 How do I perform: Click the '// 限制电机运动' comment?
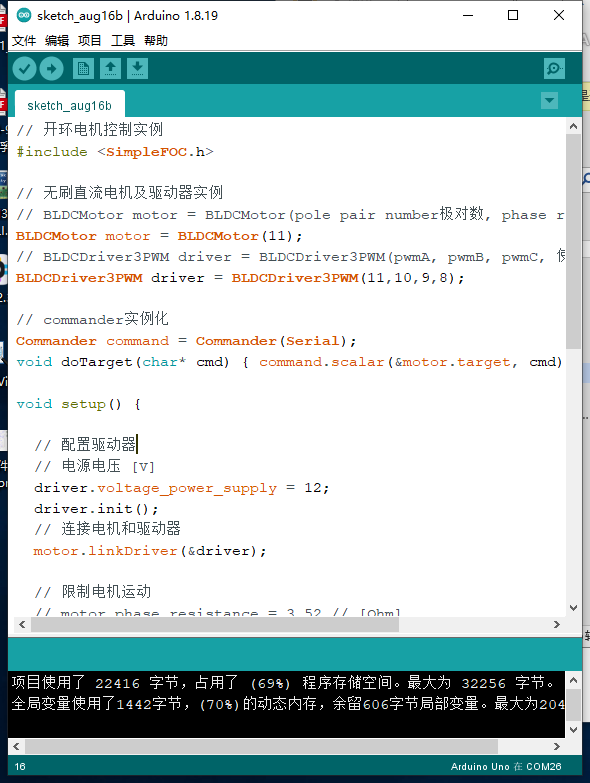point(92,592)
